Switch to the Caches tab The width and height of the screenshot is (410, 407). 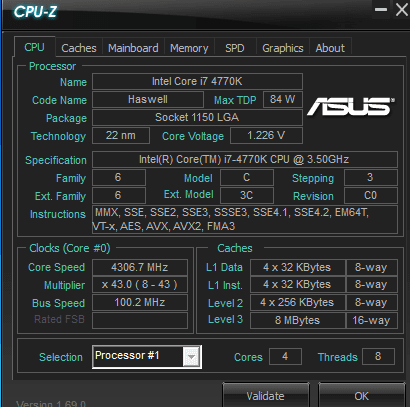pyautogui.click(x=79, y=48)
